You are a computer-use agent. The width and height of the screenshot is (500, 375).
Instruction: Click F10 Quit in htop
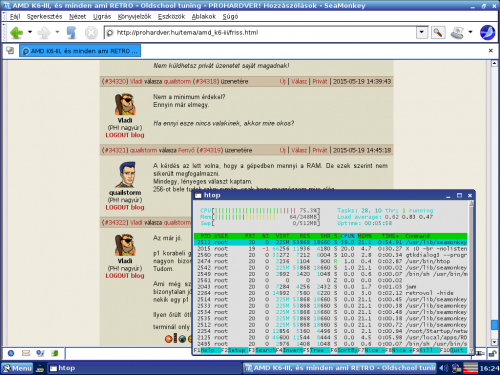453,350
